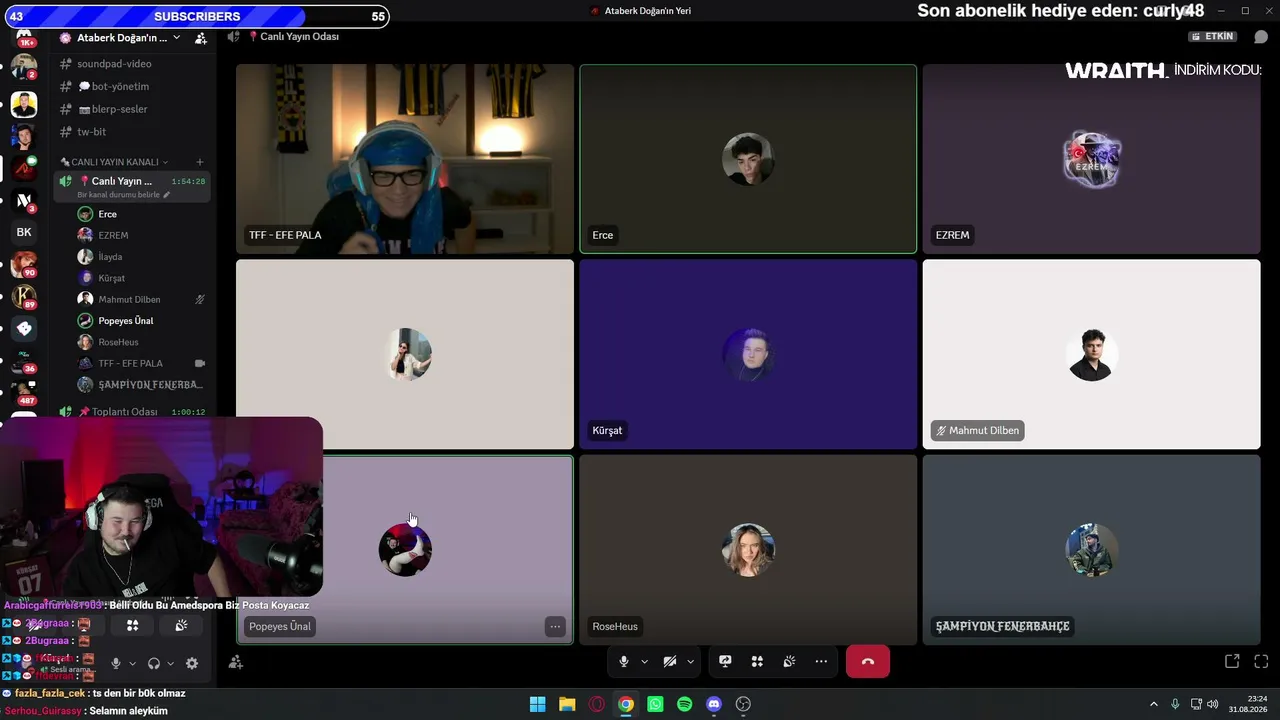The width and height of the screenshot is (1280, 720).
Task: Join Toplantı Odası voice channel
Action: click(132, 412)
